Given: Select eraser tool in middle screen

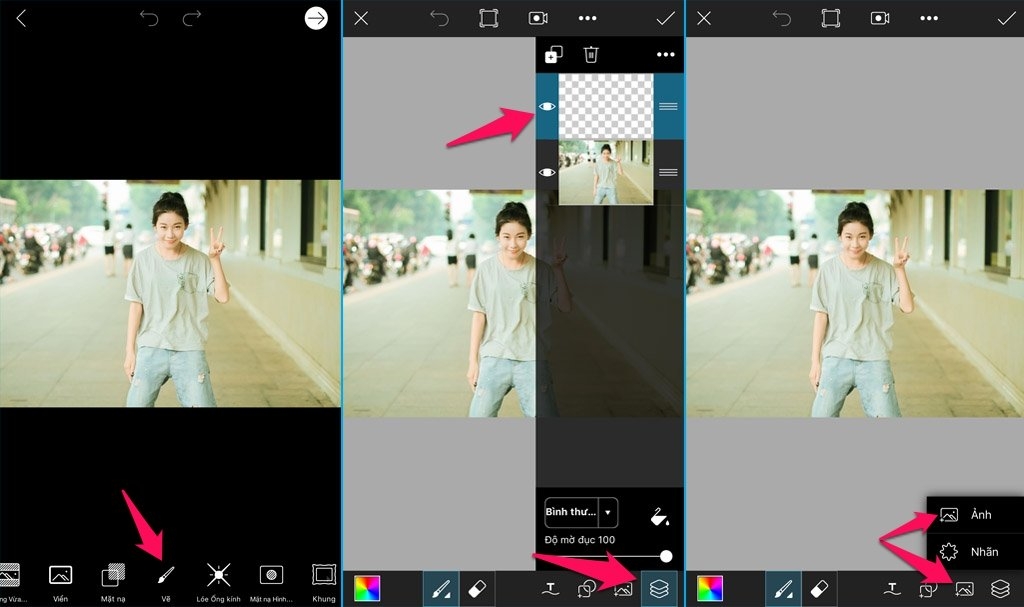Looking at the screenshot, I should pyautogui.click(x=477, y=589).
